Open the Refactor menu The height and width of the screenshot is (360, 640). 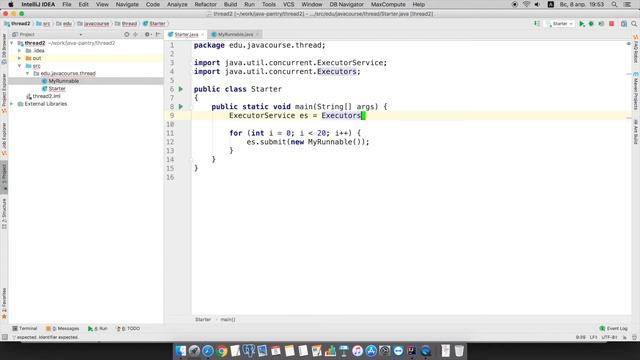(205, 4)
